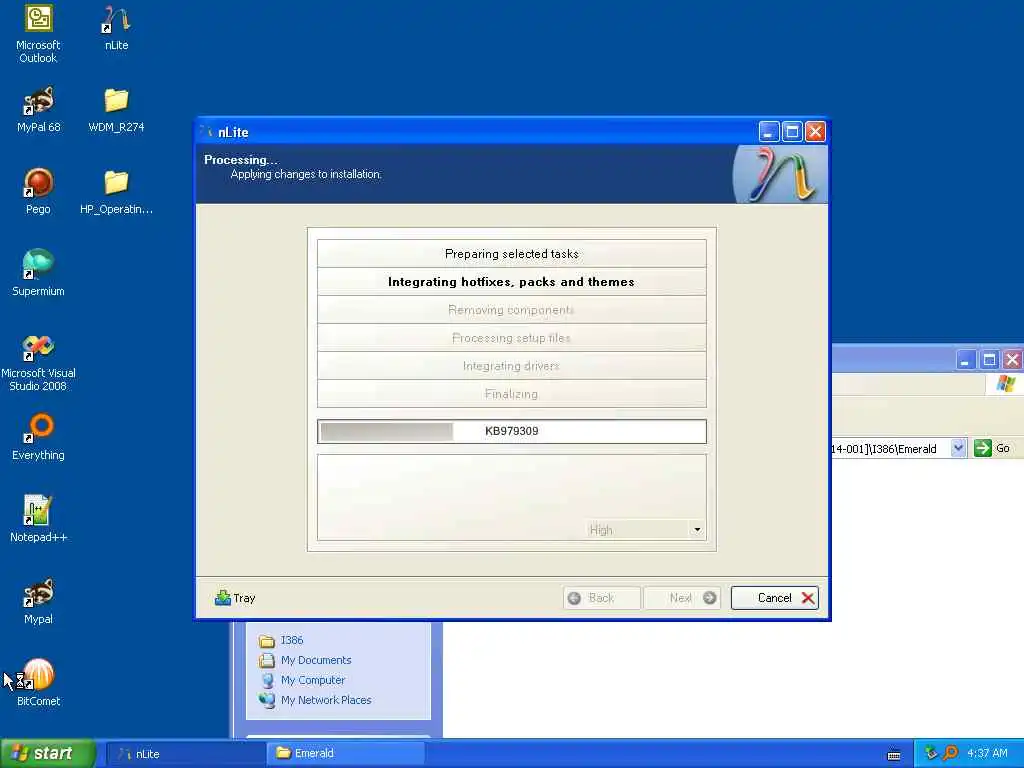
Task: Select the Pego desktop shortcut
Action: (38, 192)
